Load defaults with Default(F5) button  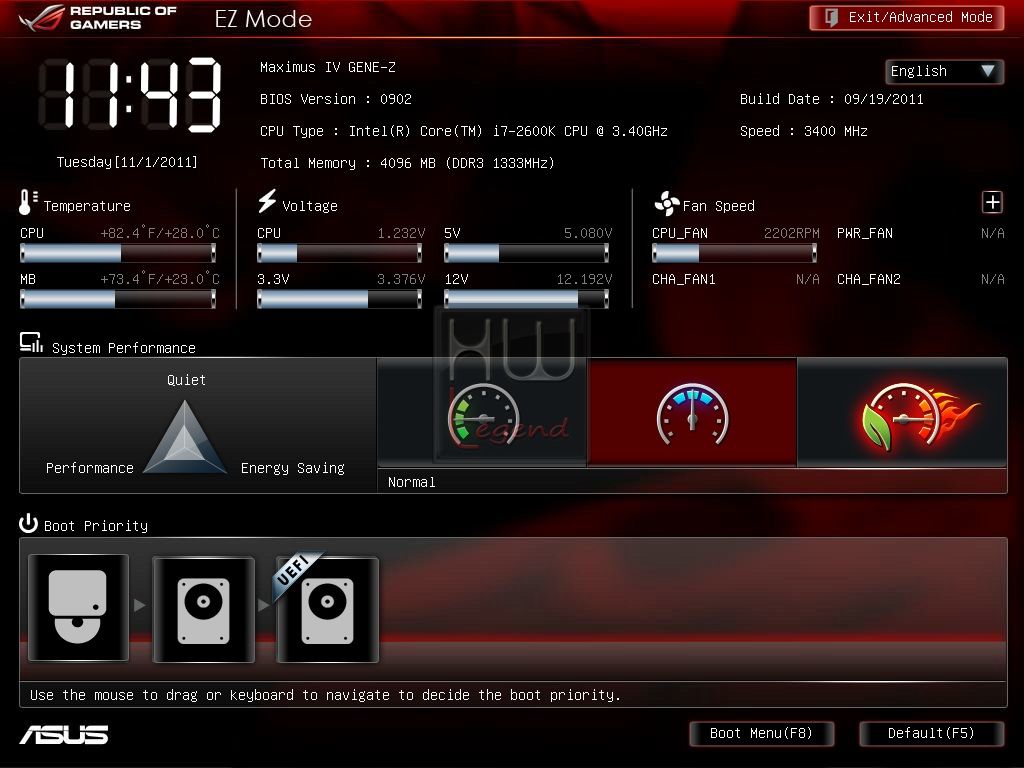pos(931,733)
